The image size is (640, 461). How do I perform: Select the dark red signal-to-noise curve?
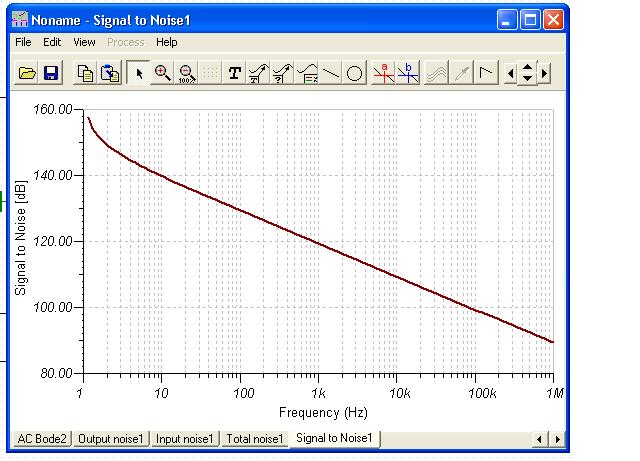[x=318, y=243]
